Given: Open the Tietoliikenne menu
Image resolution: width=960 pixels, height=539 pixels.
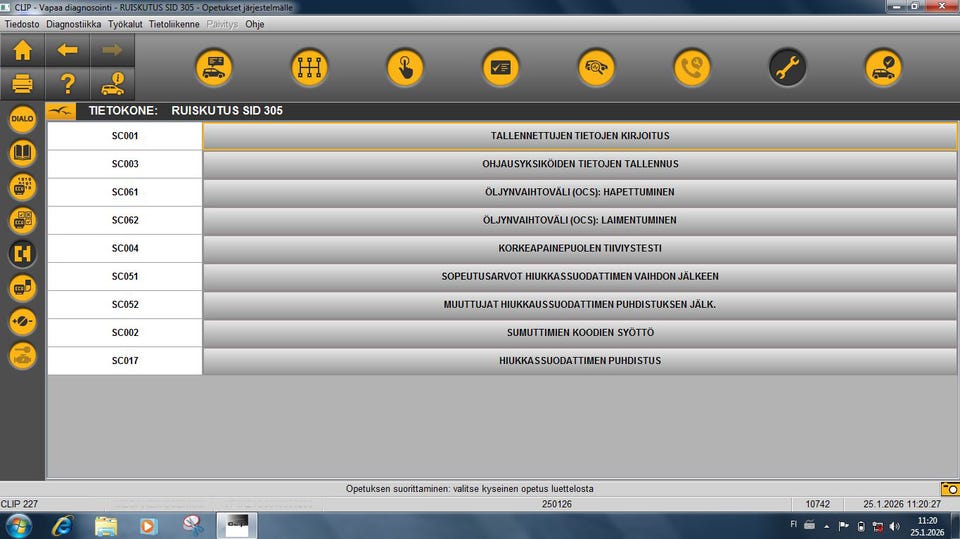Looking at the screenshot, I should 174,24.
